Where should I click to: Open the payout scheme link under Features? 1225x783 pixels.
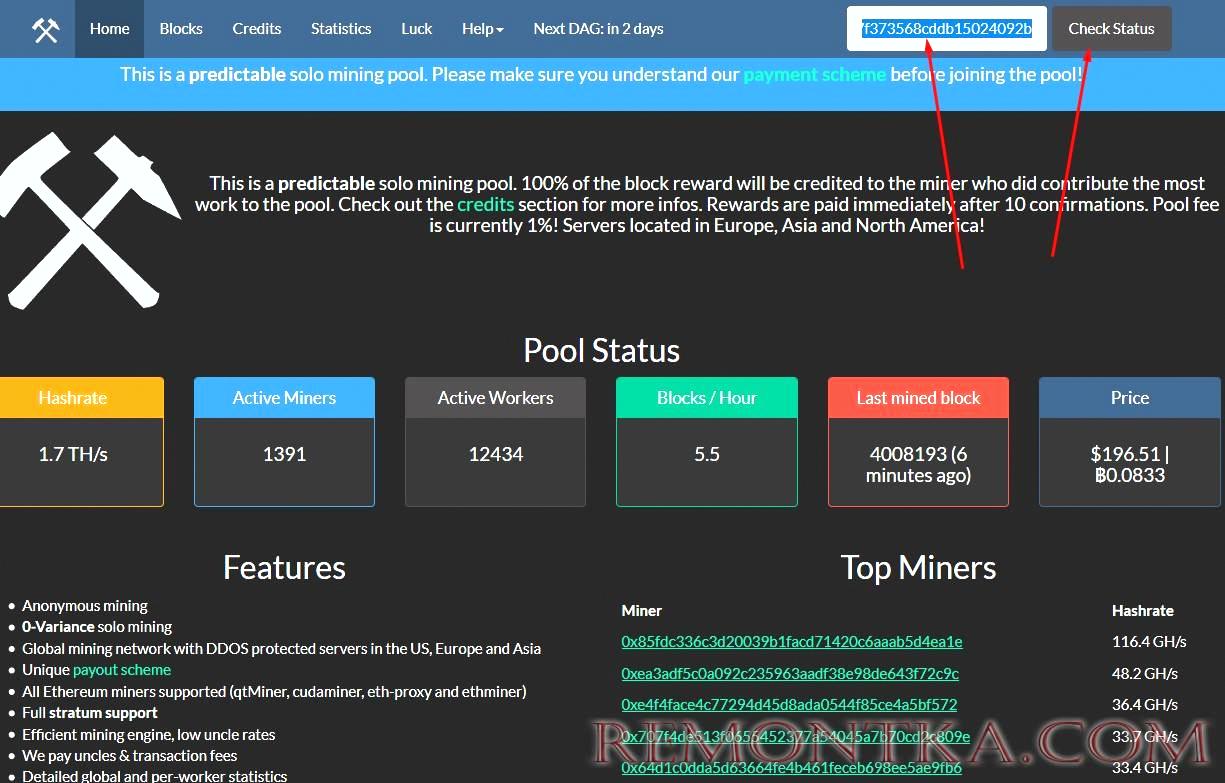(122, 670)
